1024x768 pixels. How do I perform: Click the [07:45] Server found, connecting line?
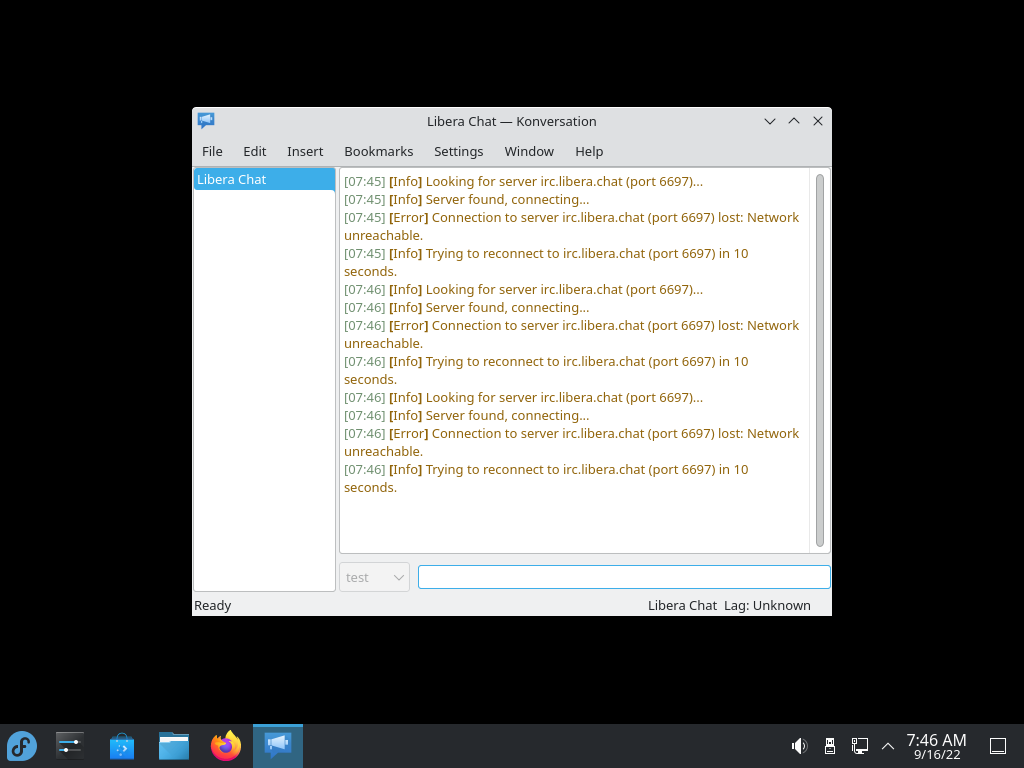tap(466, 200)
